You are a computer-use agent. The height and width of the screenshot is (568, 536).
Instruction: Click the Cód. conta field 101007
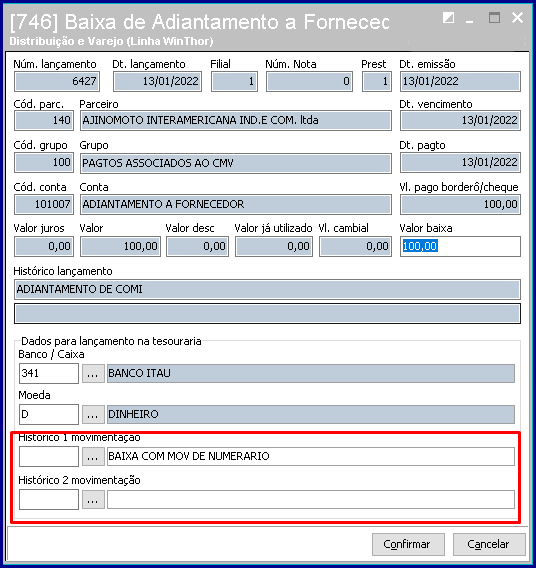44,204
